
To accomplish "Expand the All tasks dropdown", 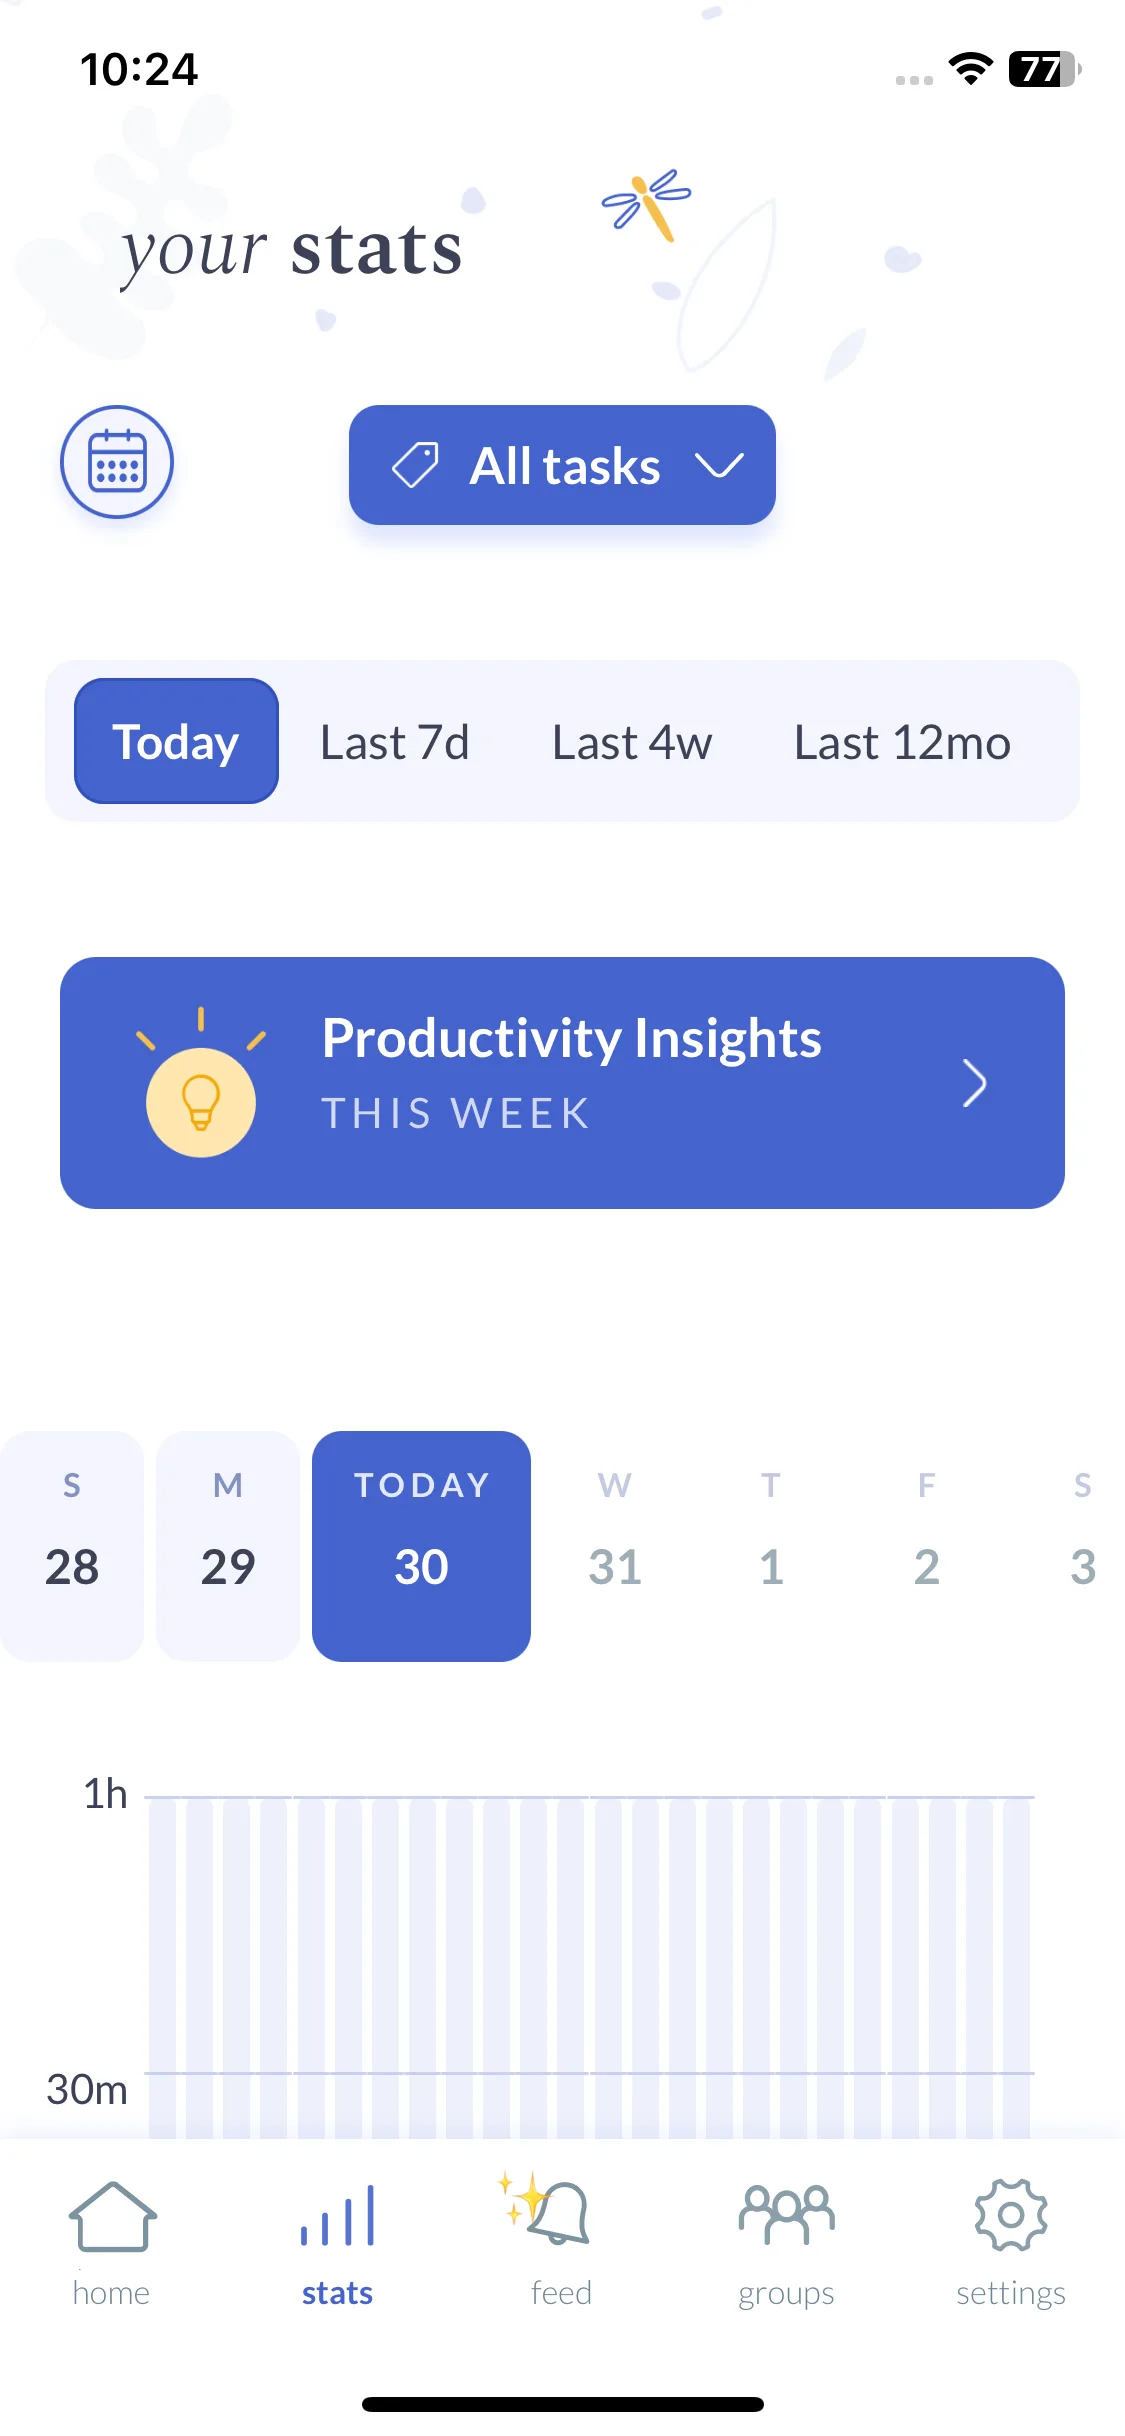I will click(x=562, y=465).
